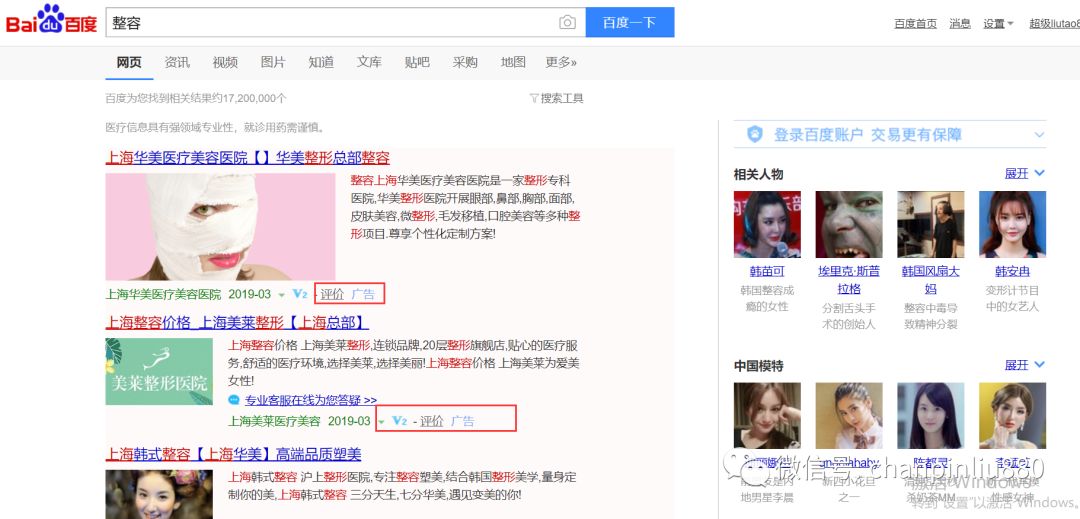The width and height of the screenshot is (1080, 519).
Task: Click the Baidu logo
Action: (x=51, y=21)
